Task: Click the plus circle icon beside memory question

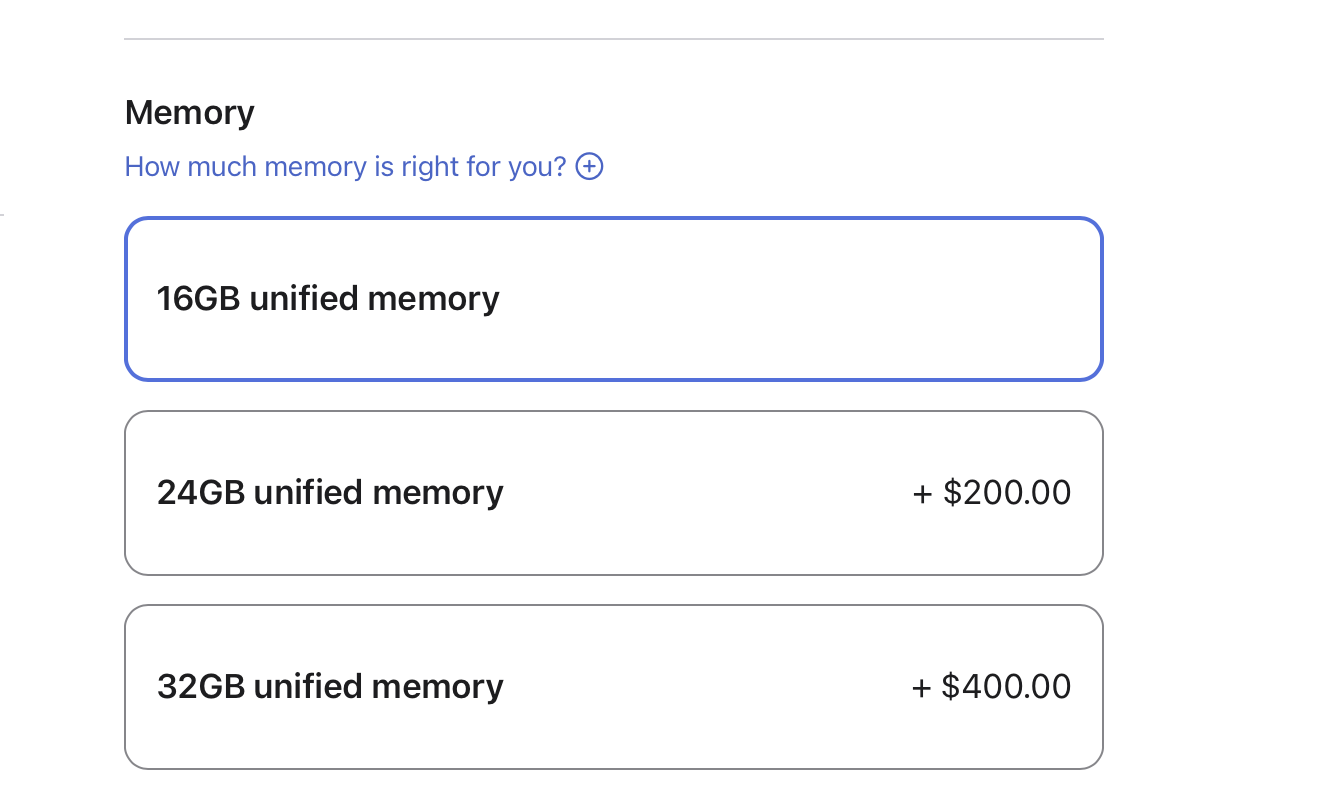Action: [590, 166]
